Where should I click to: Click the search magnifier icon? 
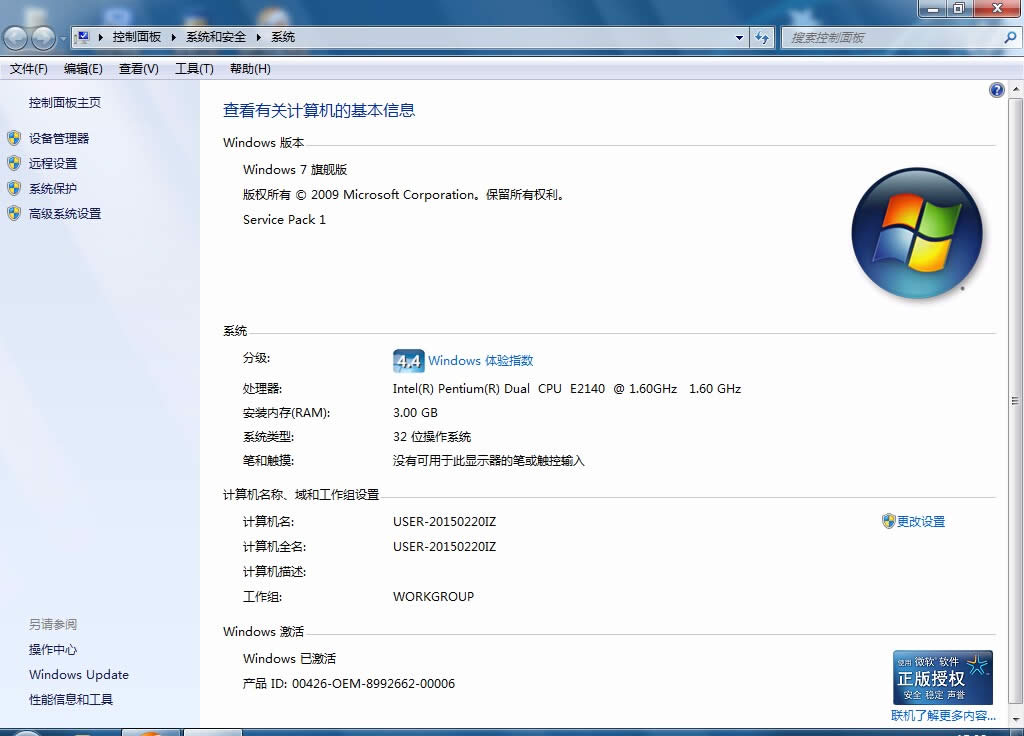[1009, 37]
